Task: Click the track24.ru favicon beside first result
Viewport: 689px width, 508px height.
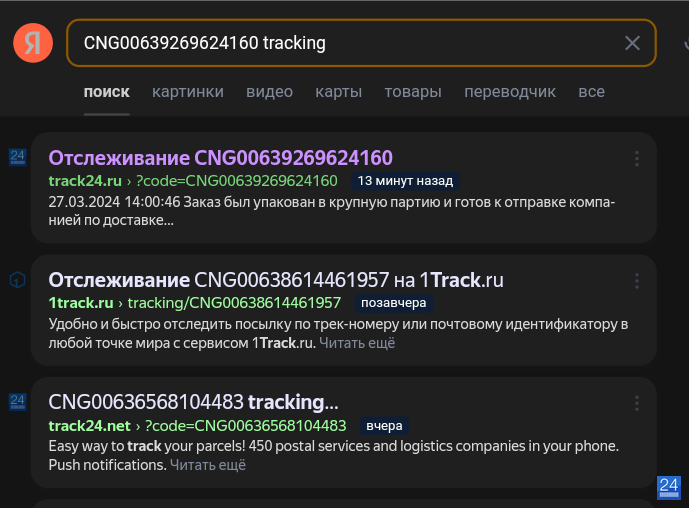Action: click(18, 157)
